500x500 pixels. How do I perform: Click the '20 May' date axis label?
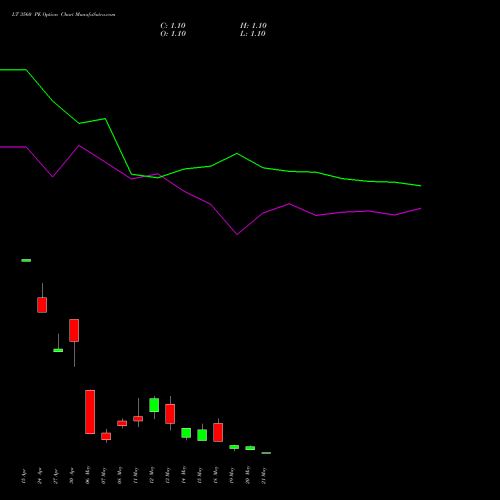(248, 475)
